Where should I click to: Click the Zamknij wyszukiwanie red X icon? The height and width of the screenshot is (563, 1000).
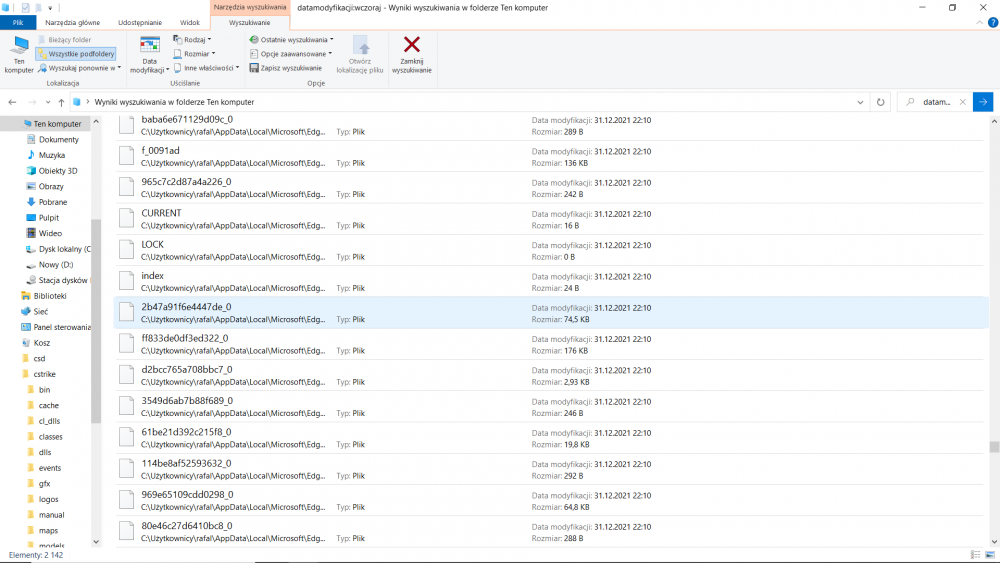pos(411,45)
